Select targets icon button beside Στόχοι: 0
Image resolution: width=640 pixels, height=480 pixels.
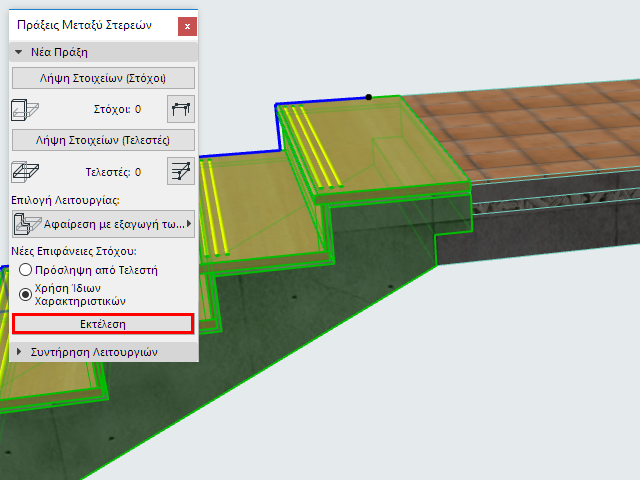coord(181,109)
